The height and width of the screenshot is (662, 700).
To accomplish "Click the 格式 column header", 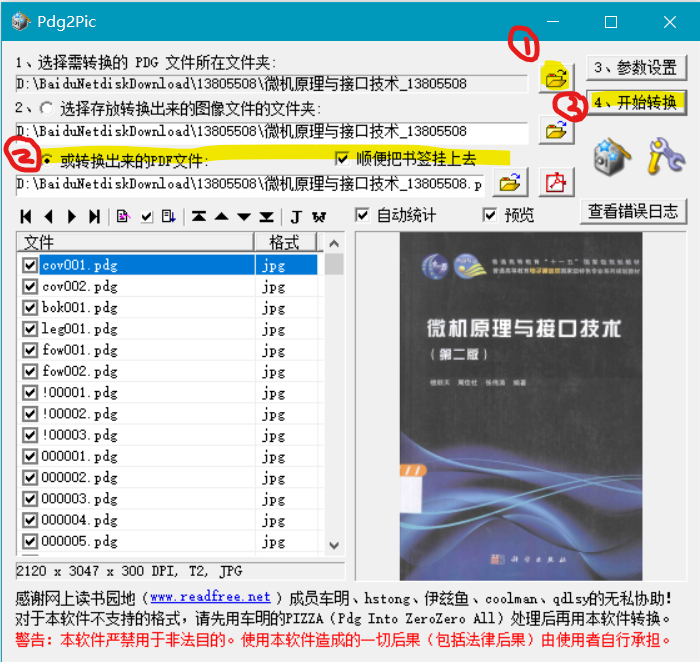I will [285, 242].
